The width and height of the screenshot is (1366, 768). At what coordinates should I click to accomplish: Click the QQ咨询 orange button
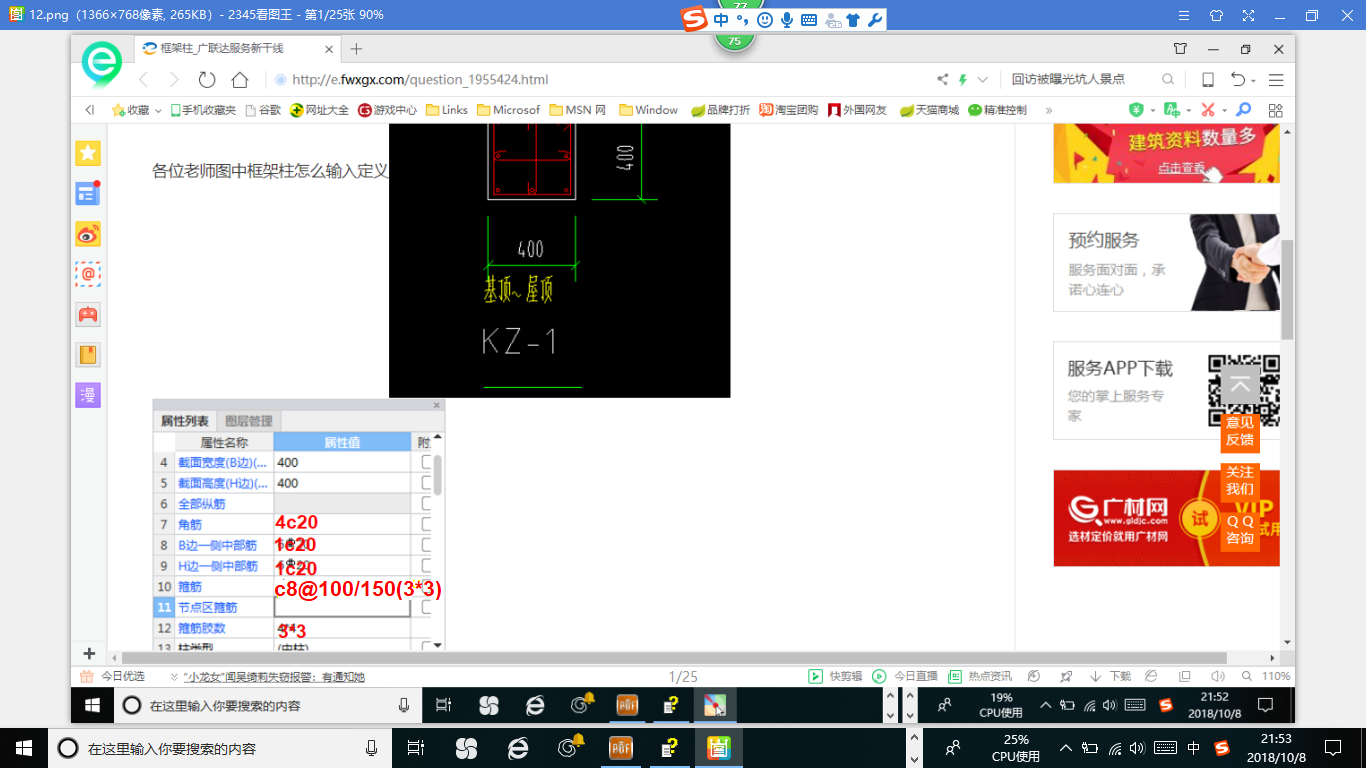coord(1240,530)
